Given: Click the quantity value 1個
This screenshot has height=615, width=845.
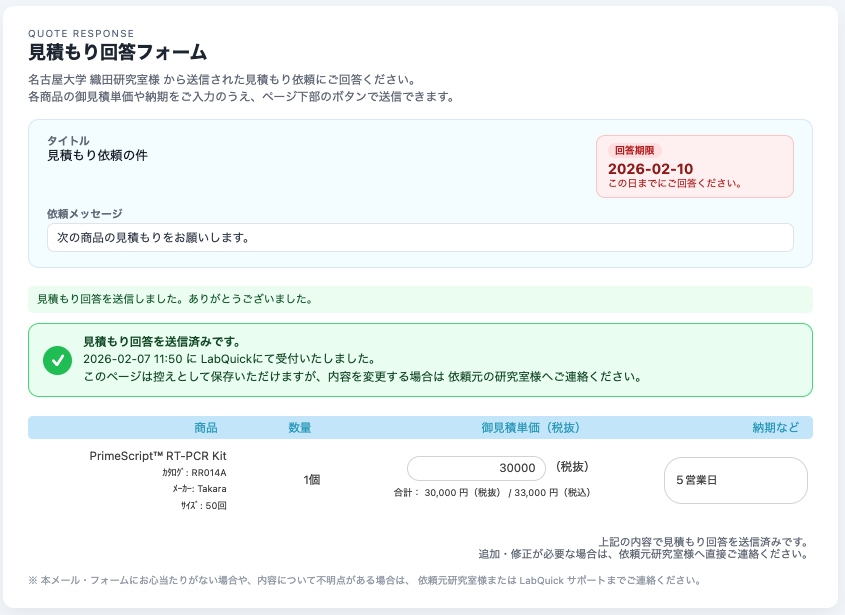Looking at the screenshot, I should coord(312,480).
